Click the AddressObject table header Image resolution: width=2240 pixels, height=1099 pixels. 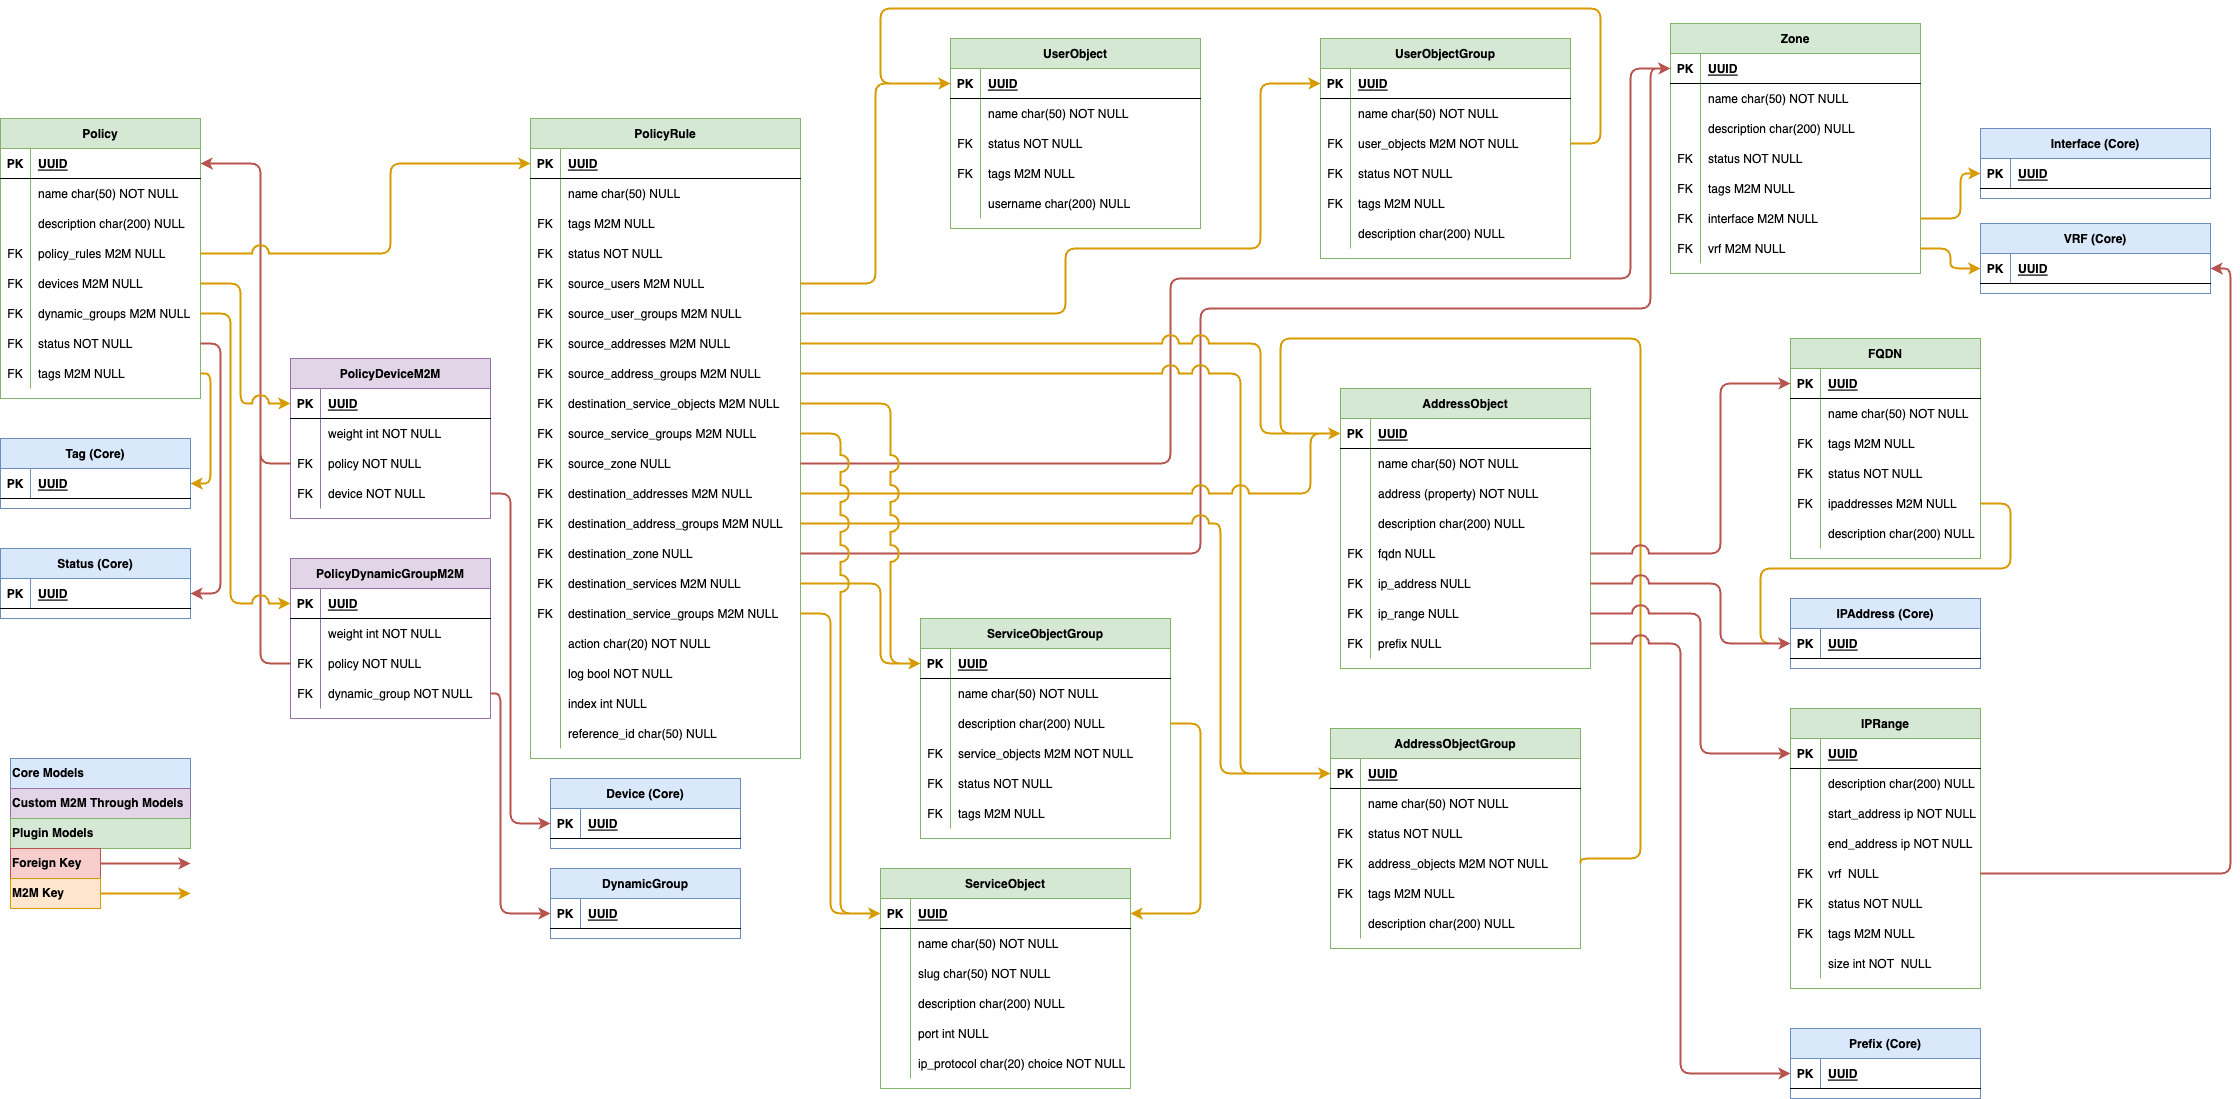click(1464, 404)
